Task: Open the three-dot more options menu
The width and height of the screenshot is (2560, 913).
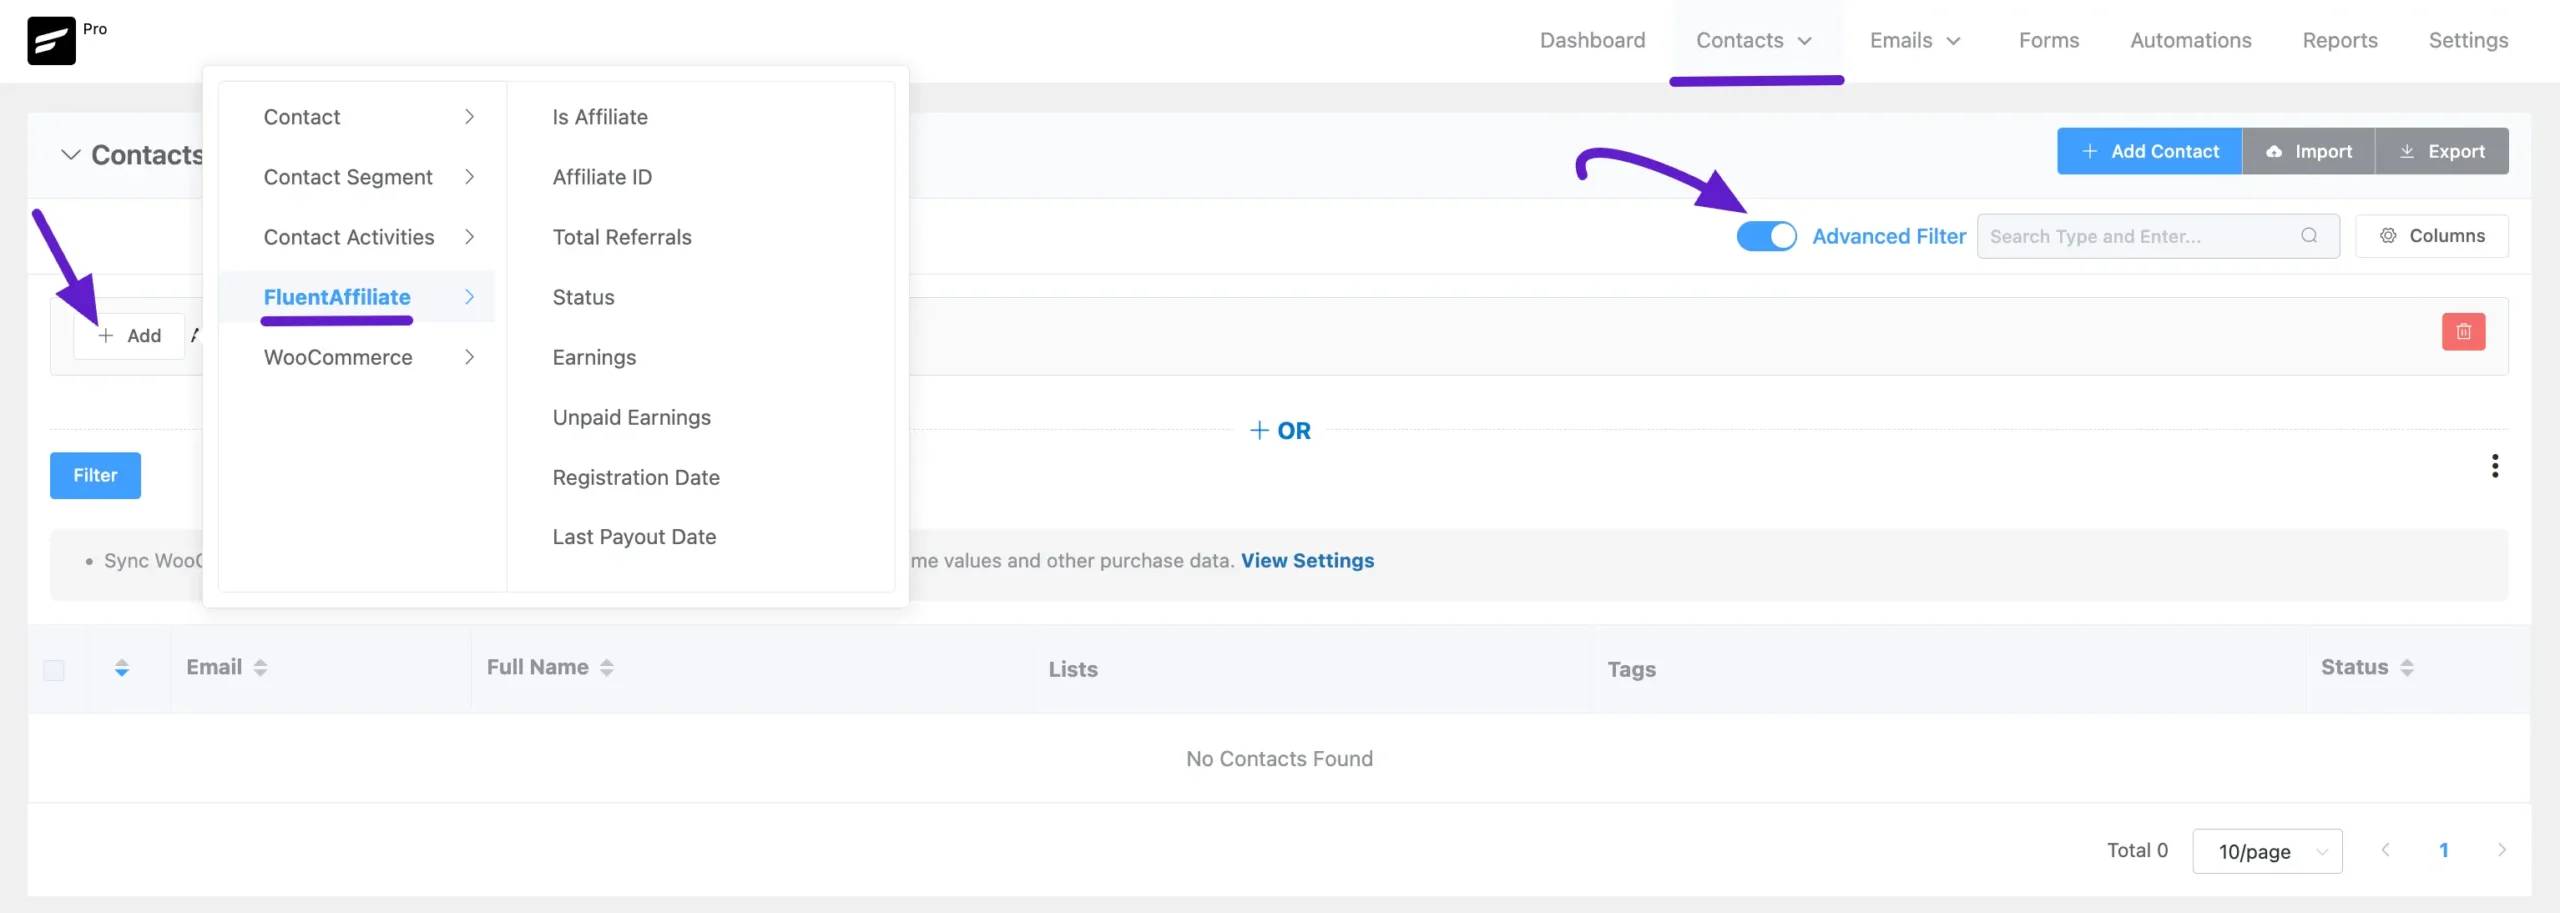Action: 2495,466
